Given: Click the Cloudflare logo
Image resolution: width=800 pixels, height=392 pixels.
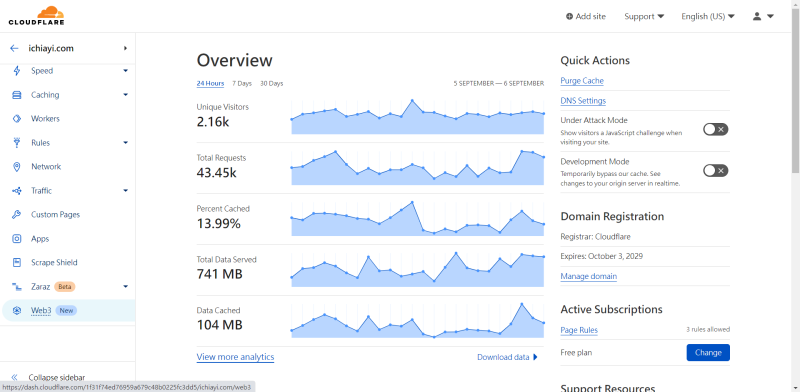Looking at the screenshot, I should tap(36, 16).
